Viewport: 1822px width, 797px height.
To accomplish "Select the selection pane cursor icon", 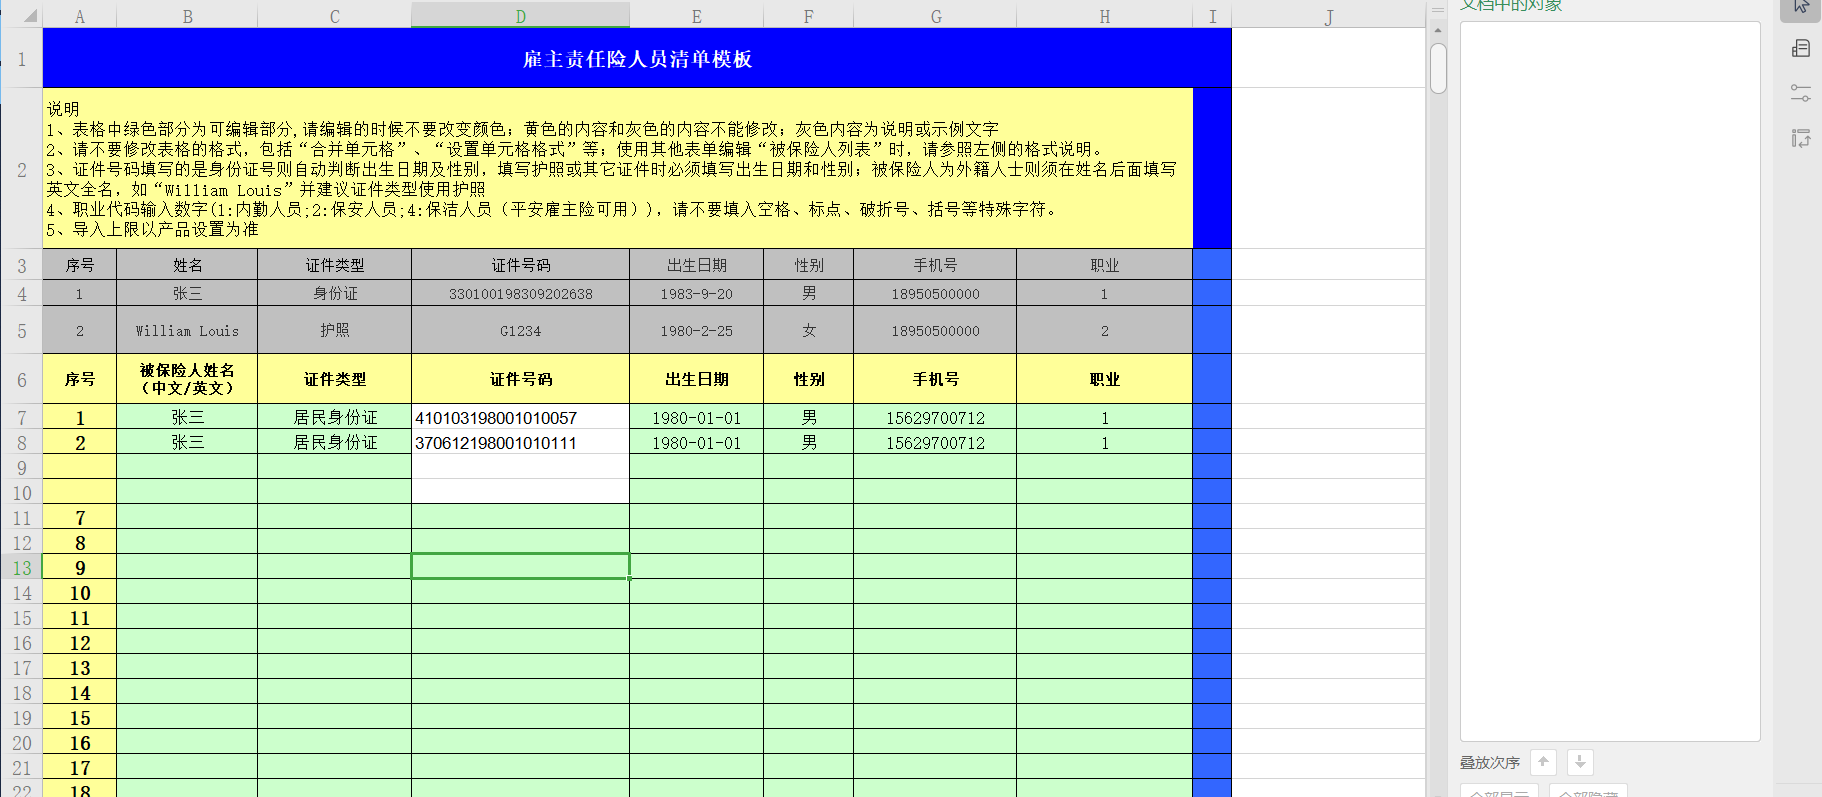I will pos(1800,7).
